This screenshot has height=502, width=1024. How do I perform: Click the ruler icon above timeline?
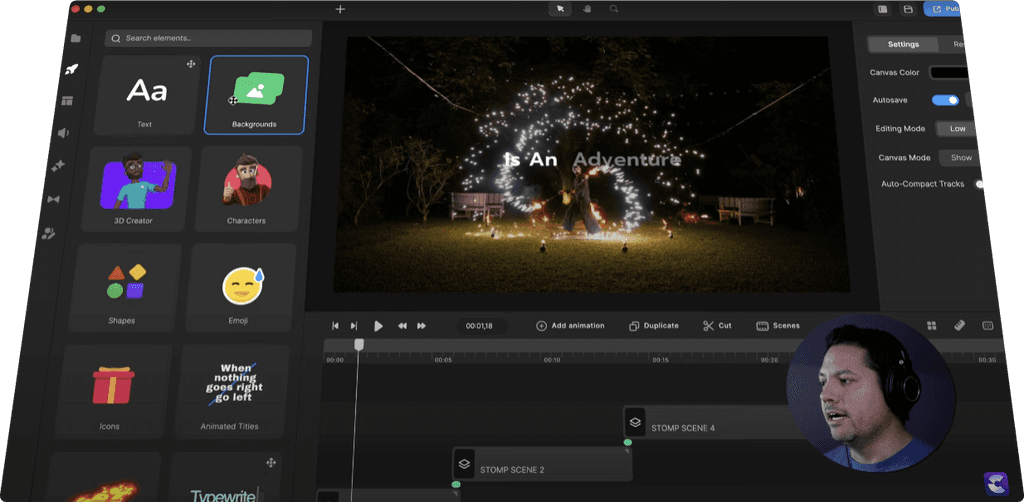(959, 325)
